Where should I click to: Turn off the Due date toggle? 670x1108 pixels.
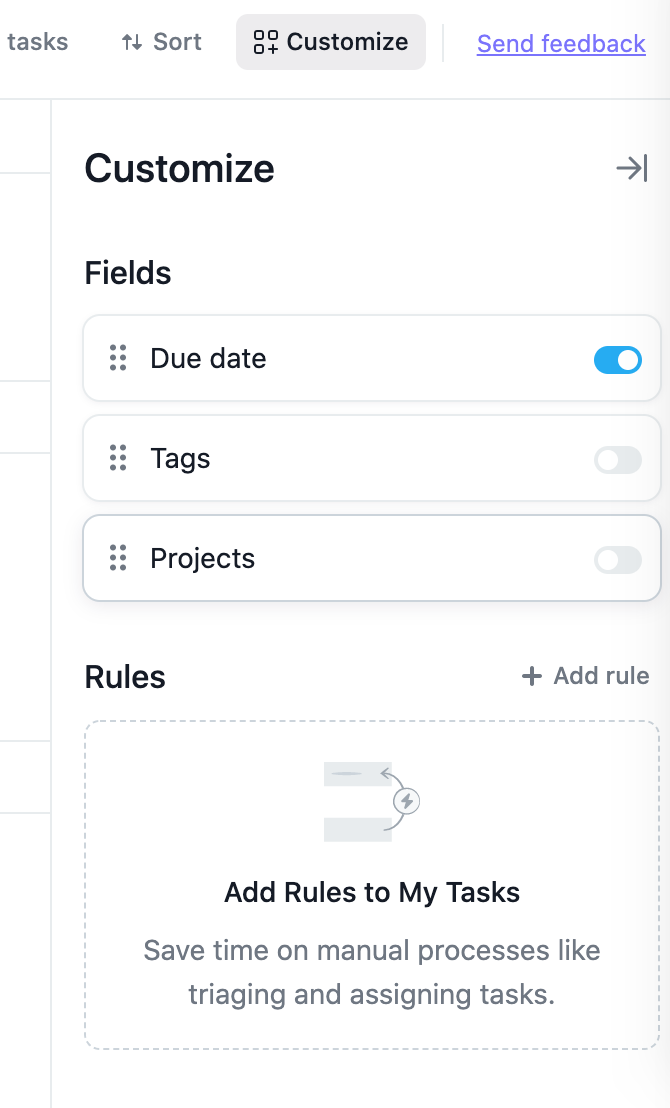pos(618,360)
